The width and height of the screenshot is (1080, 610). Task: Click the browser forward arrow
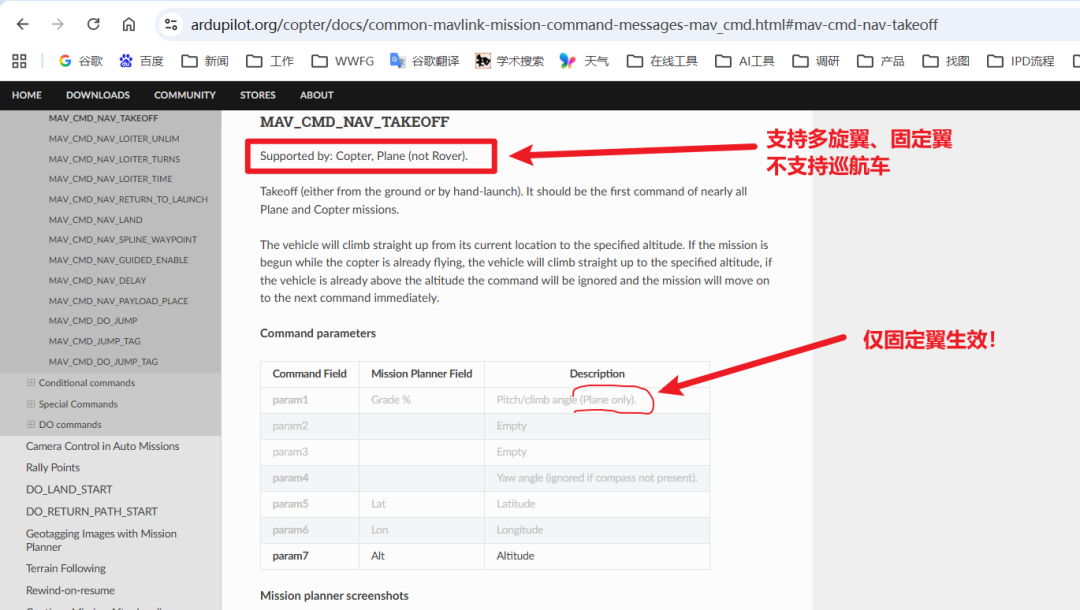point(58,24)
